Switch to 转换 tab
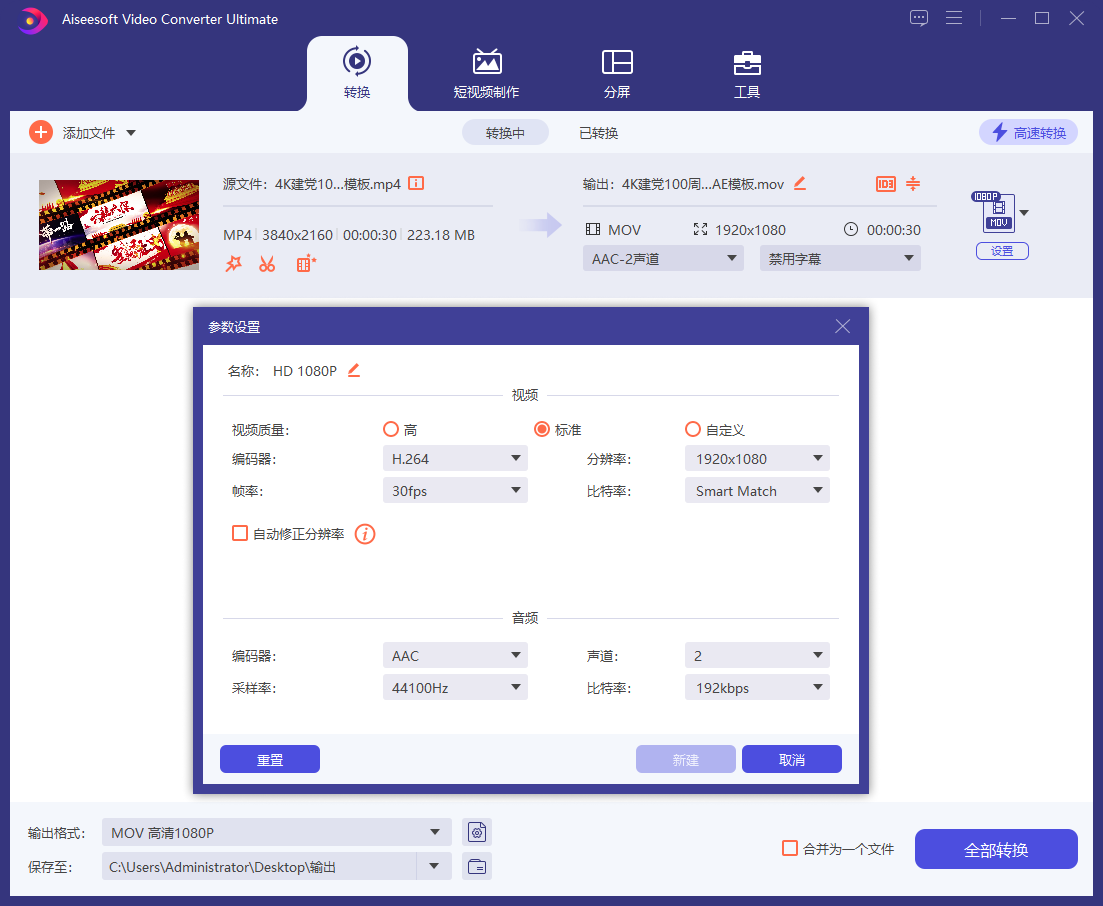The height and width of the screenshot is (906, 1103). (x=357, y=74)
